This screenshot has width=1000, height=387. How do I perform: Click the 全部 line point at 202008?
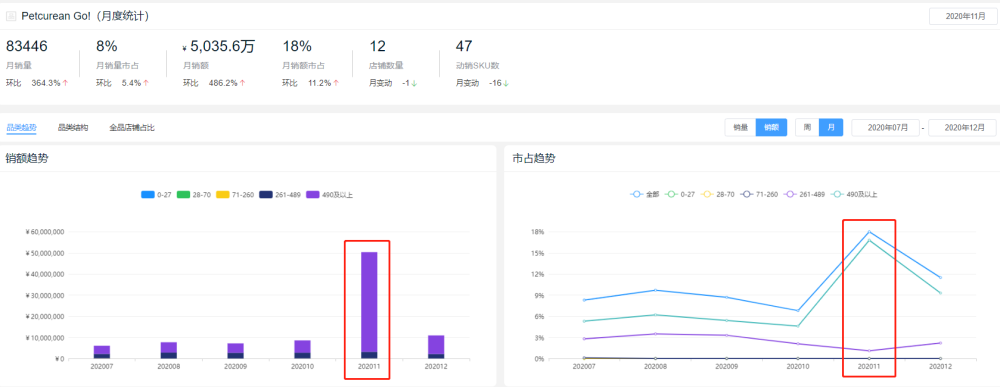click(x=655, y=290)
